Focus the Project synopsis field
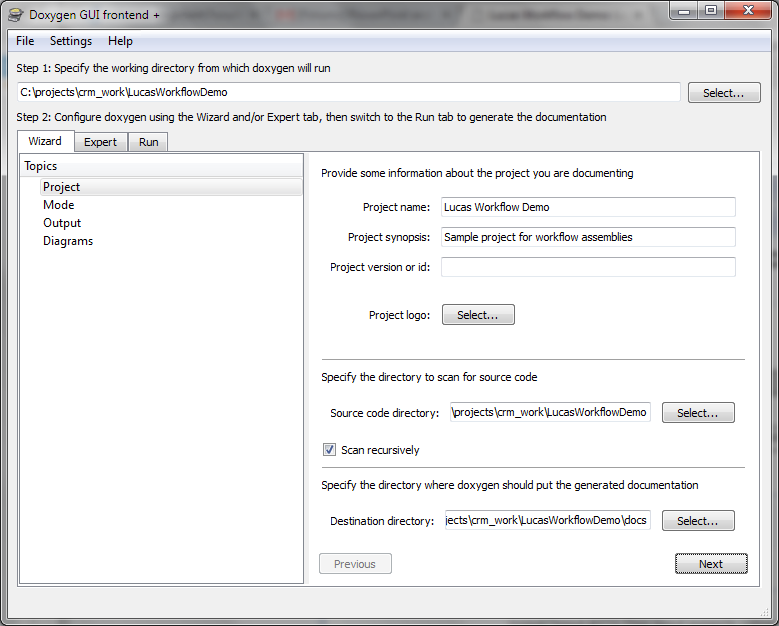The width and height of the screenshot is (779, 626). 588,237
